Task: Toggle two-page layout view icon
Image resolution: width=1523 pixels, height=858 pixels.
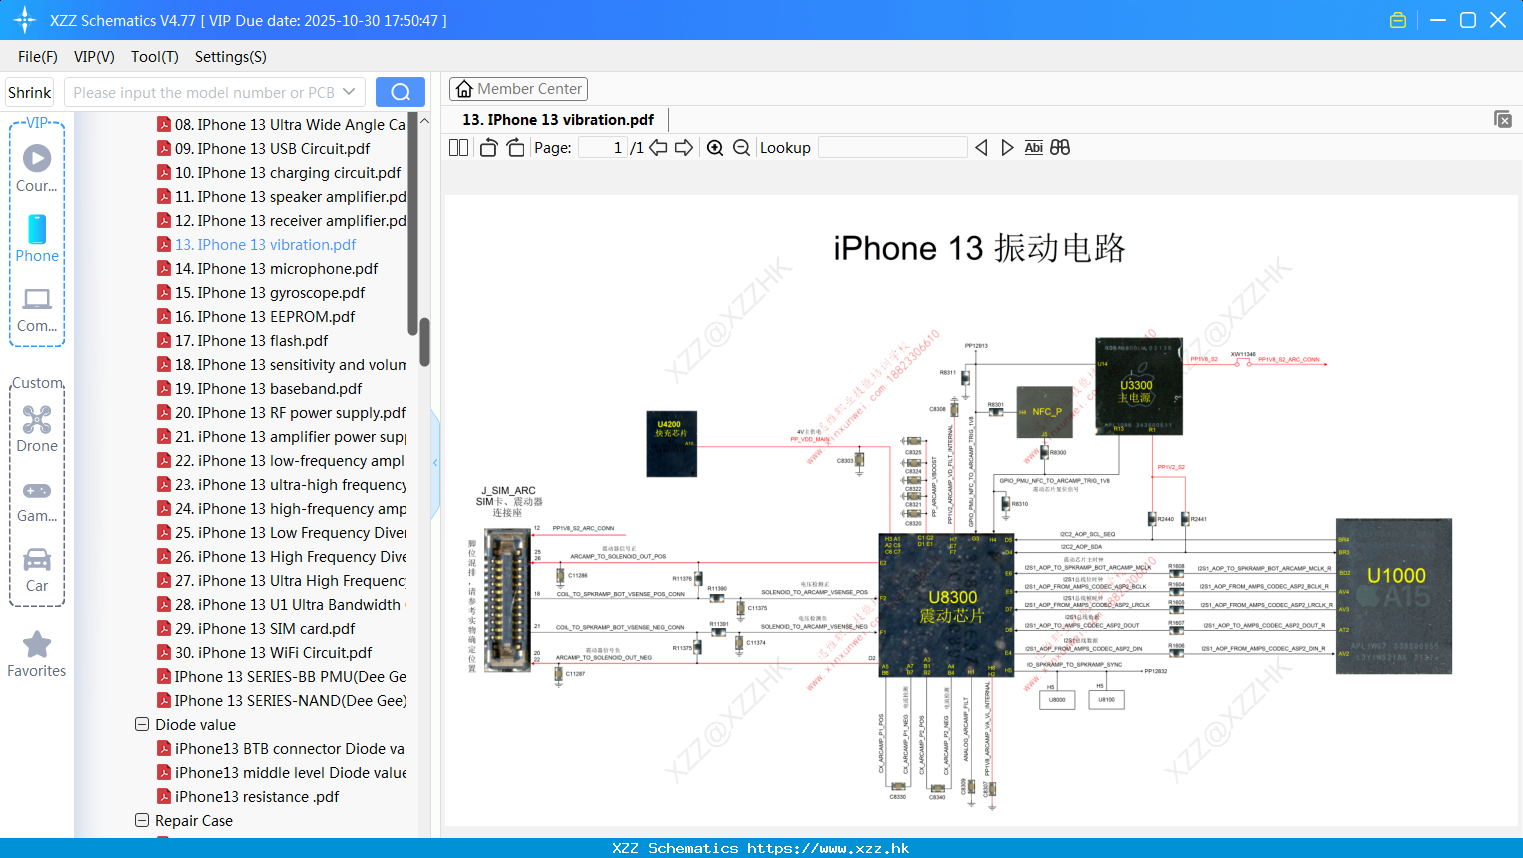Action: 458,148
